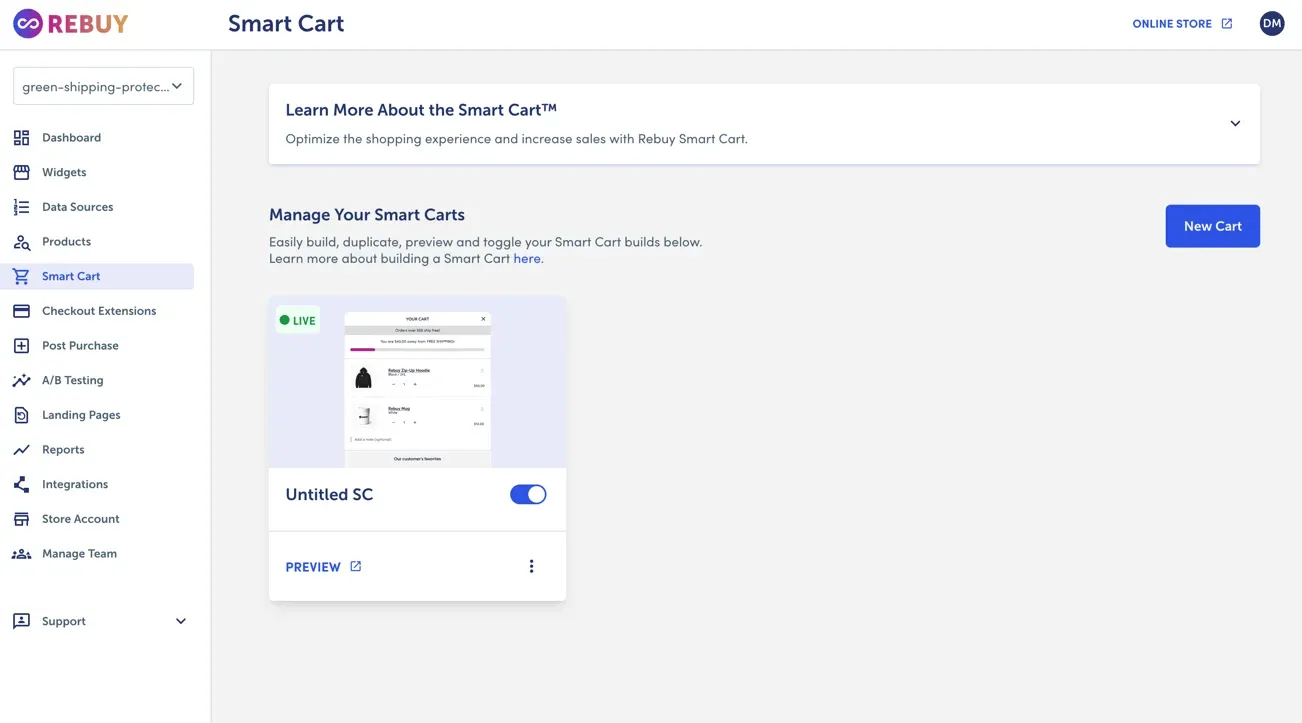Collapse the Learn More About Smart Cart panel
Screen dimensions: 1302x723
(x=1235, y=123)
